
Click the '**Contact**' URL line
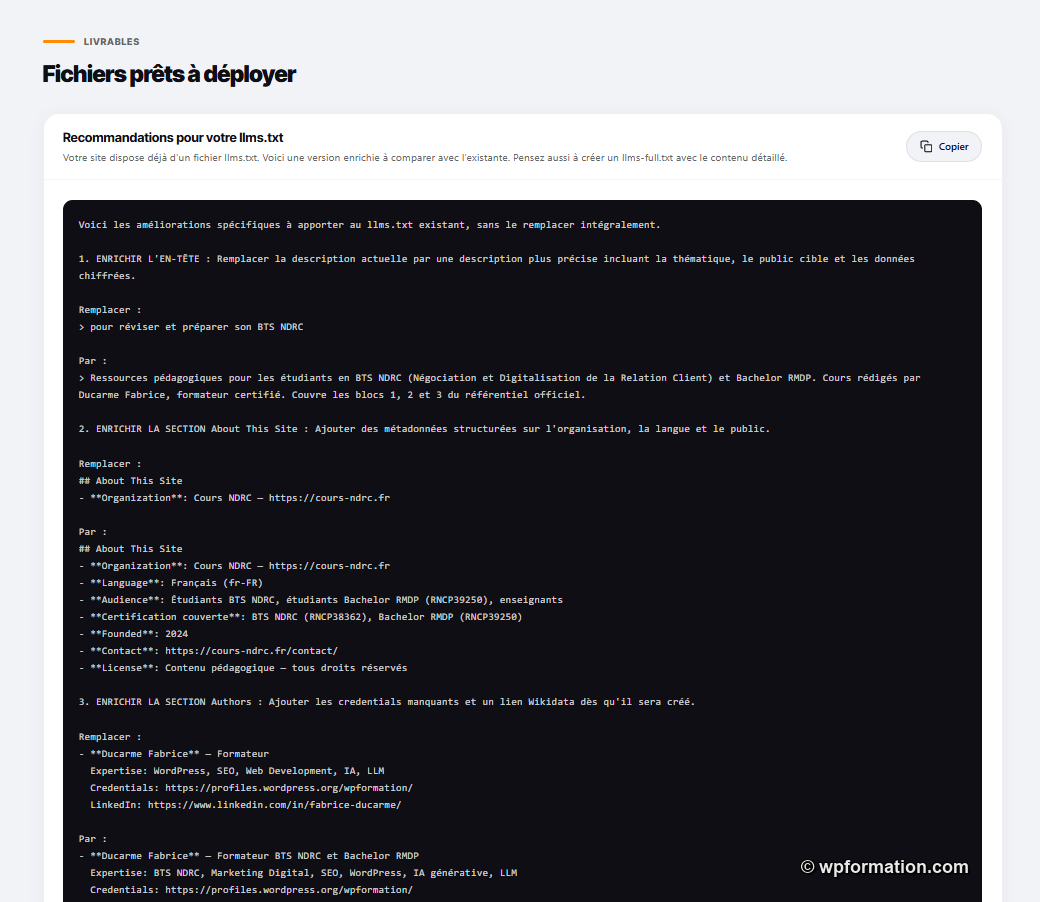pyautogui.click(x=208, y=651)
